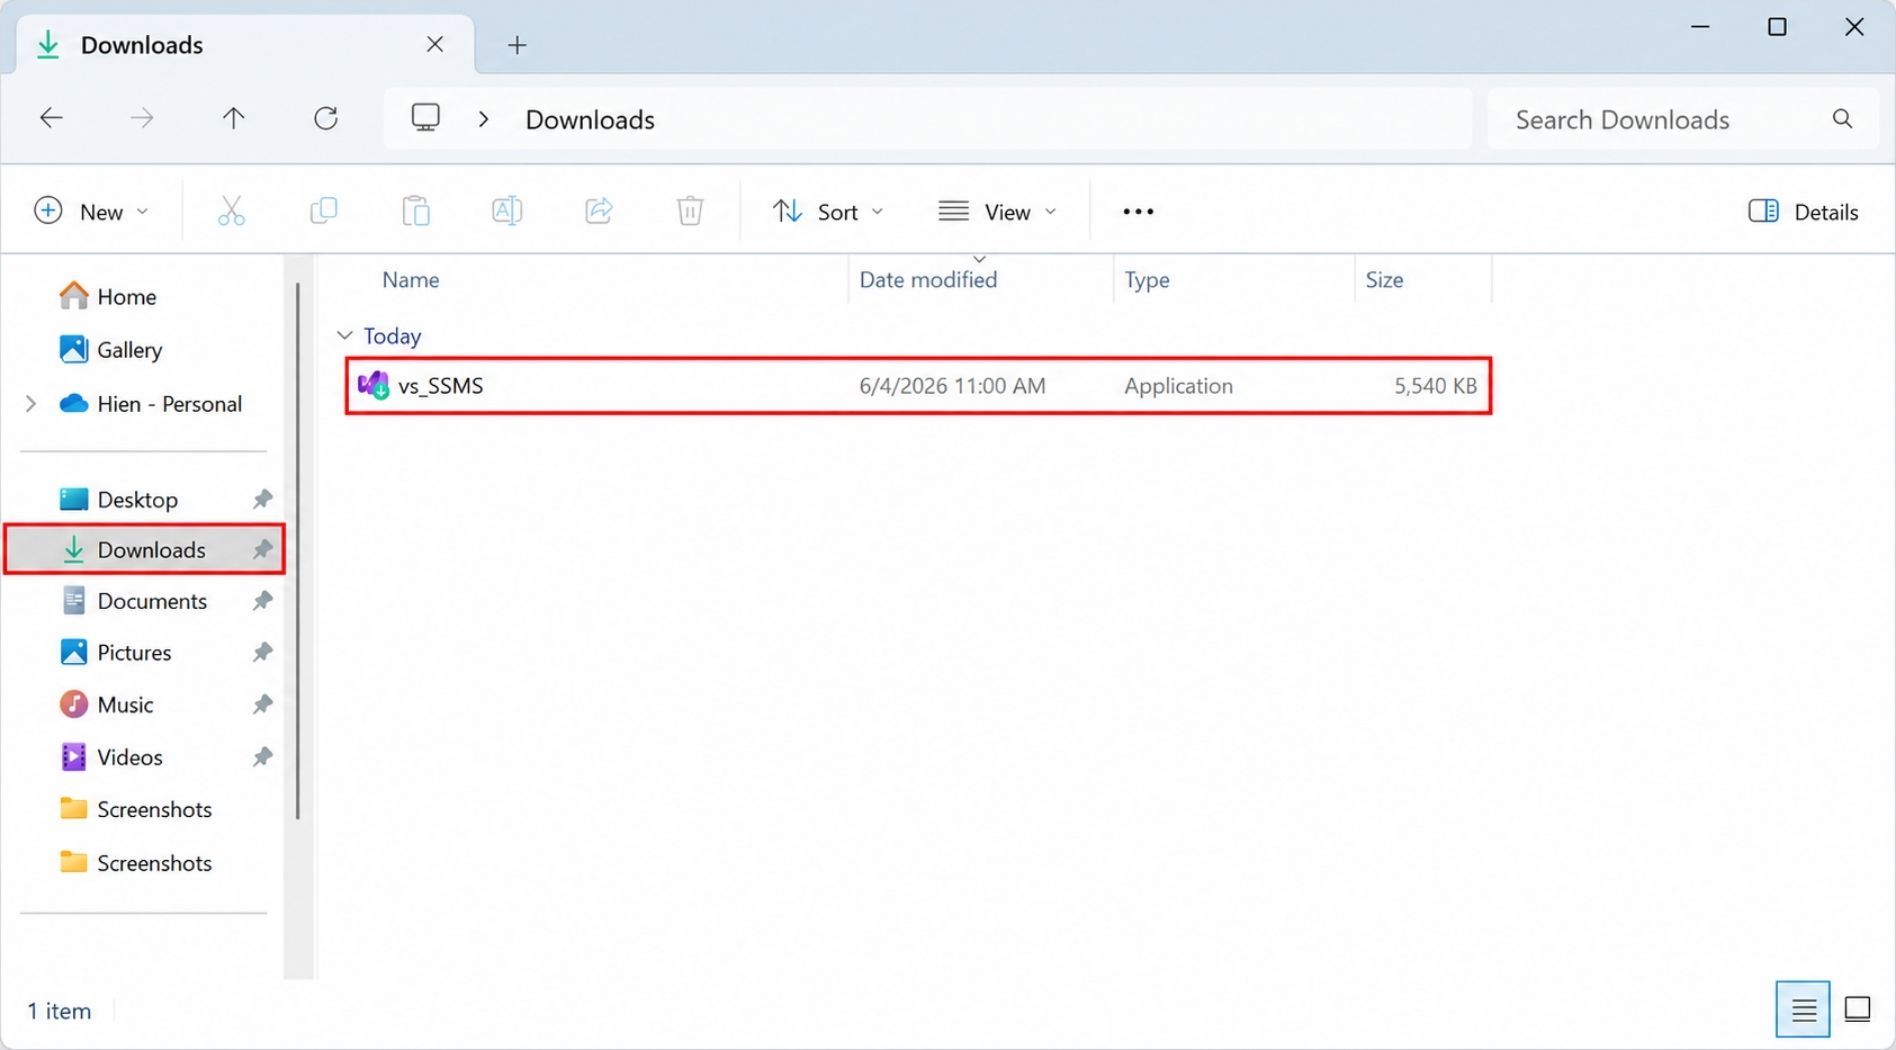Collapse the Today group

345,335
